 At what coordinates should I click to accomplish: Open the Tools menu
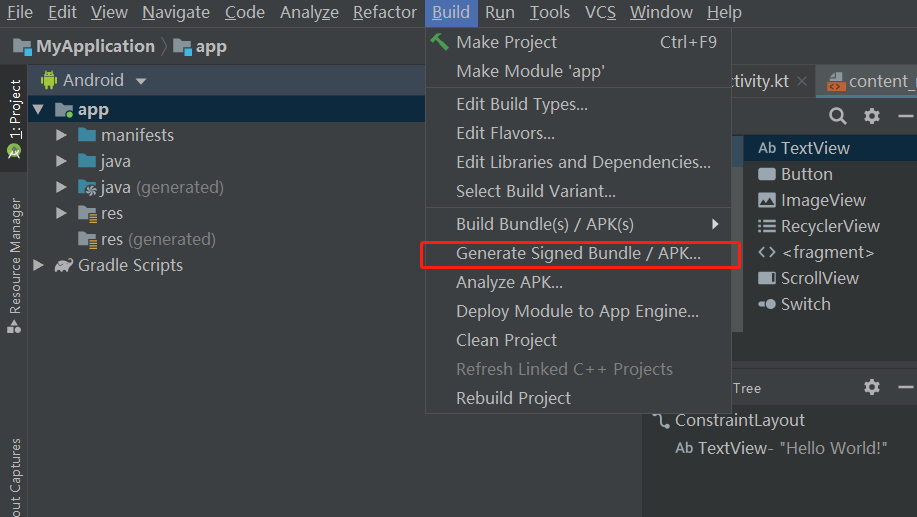pos(549,12)
